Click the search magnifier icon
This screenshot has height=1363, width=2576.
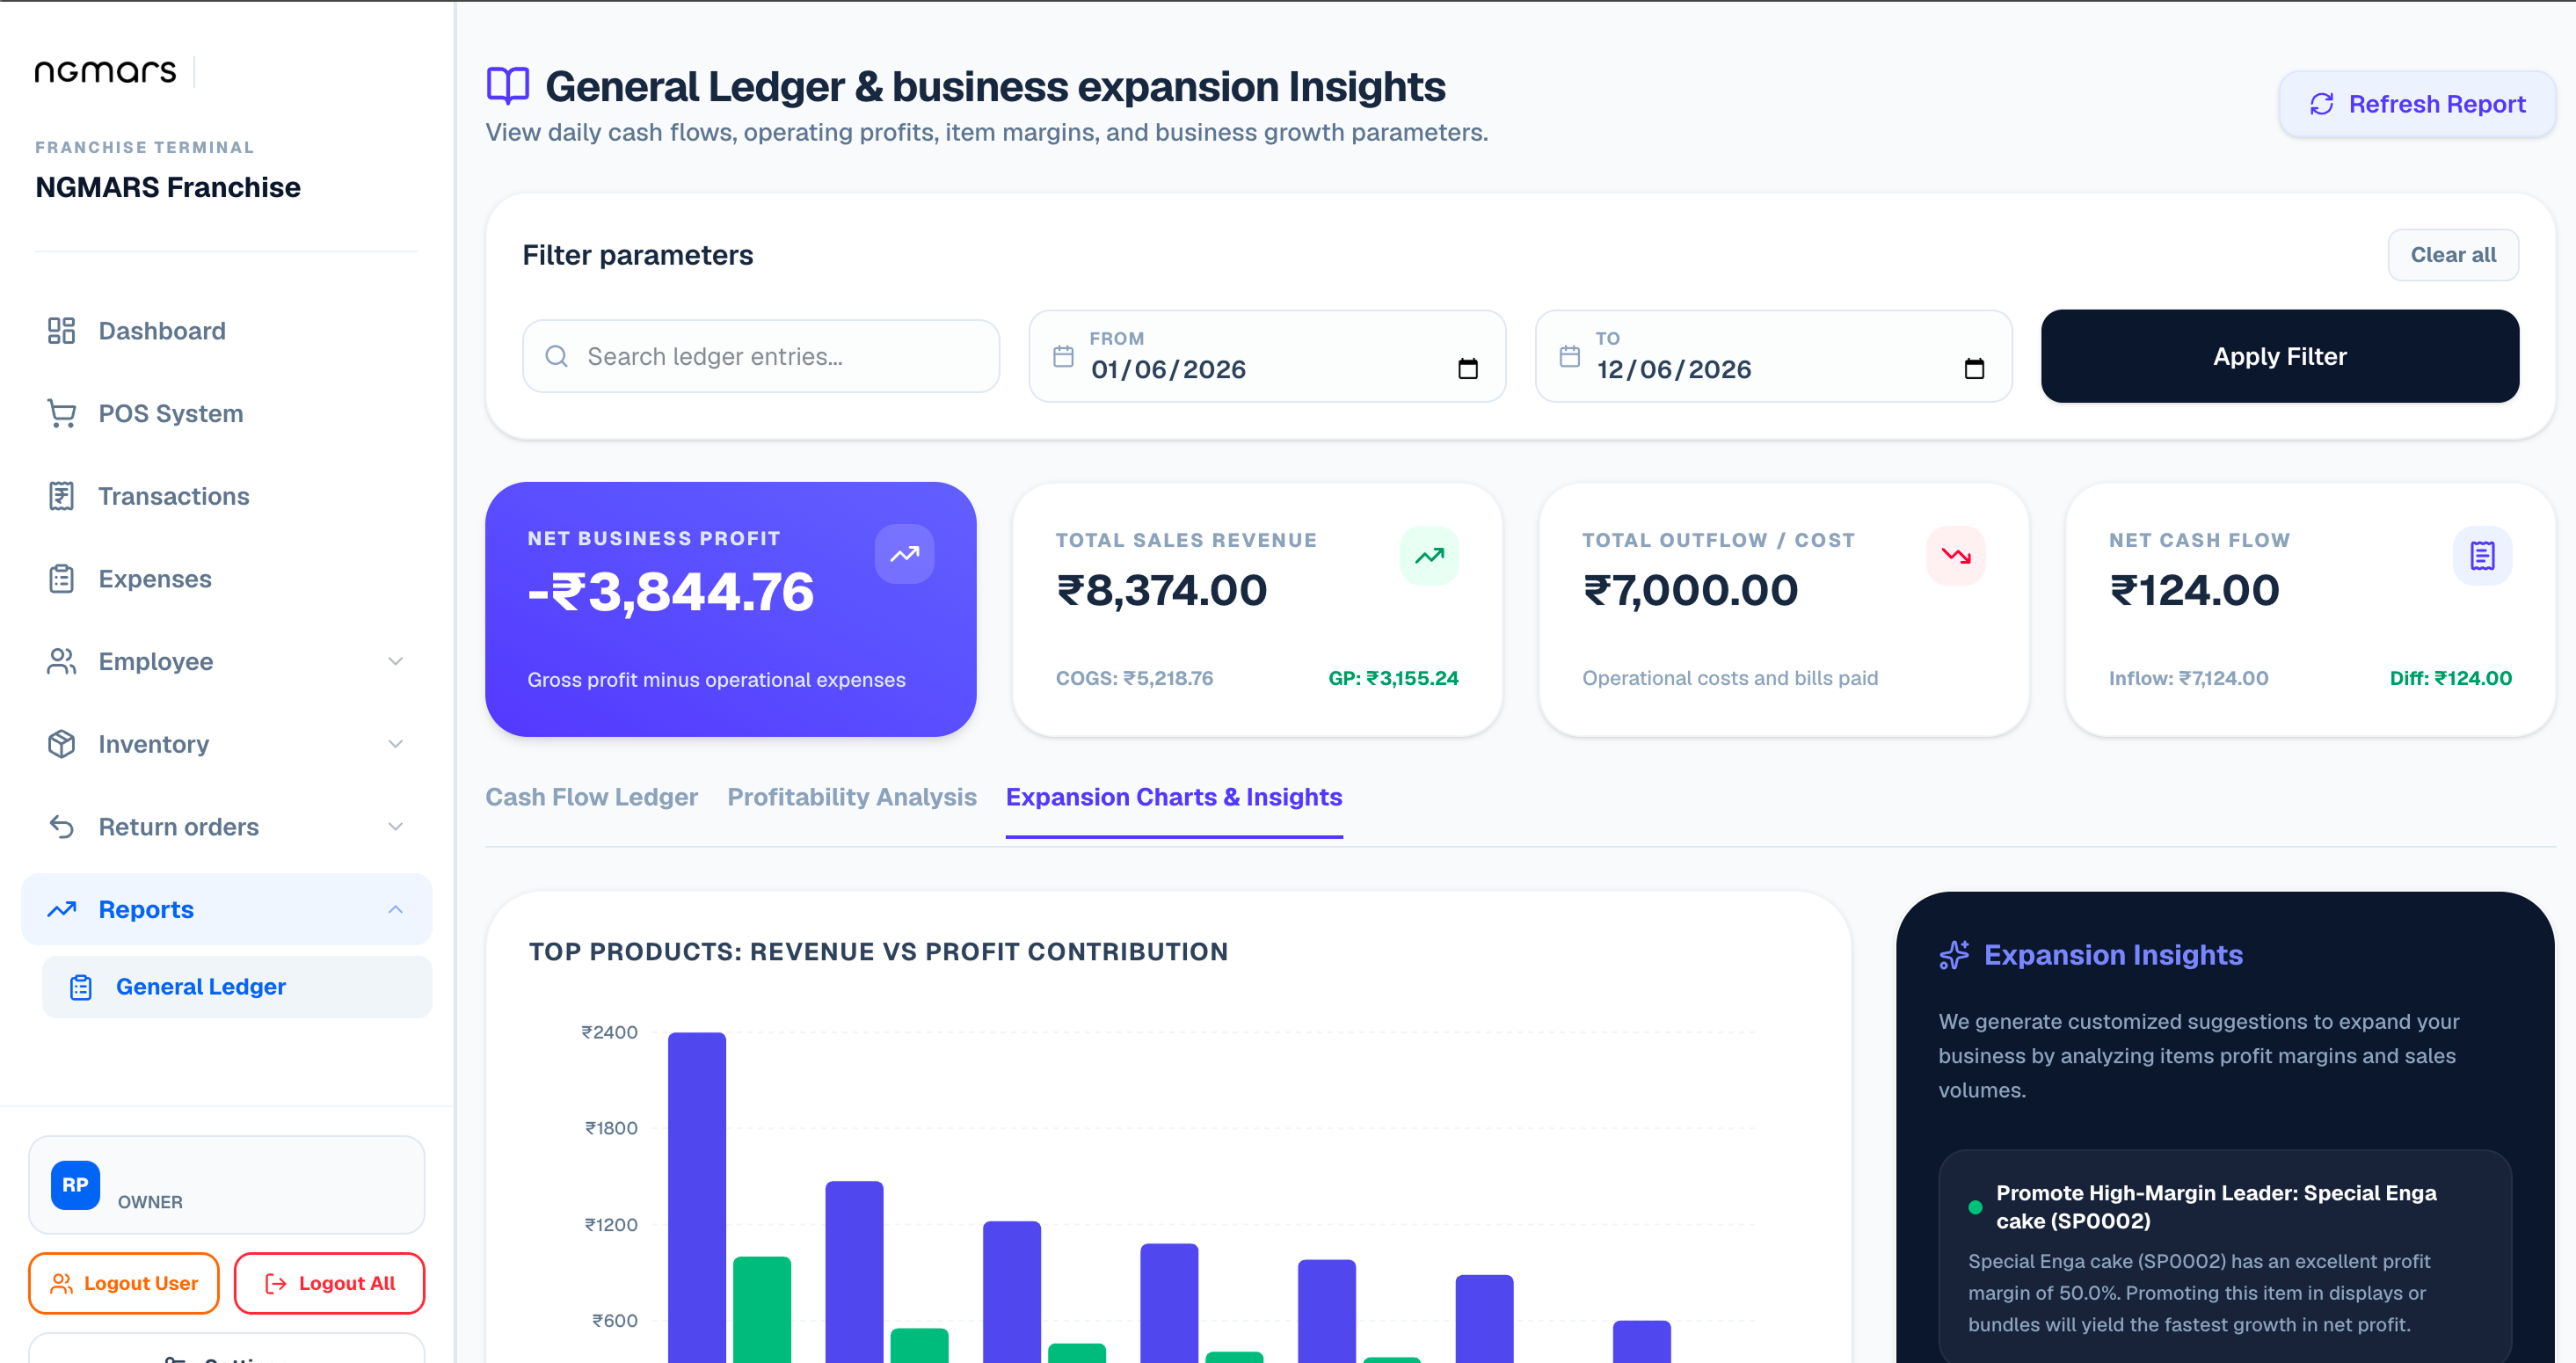click(557, 356)
